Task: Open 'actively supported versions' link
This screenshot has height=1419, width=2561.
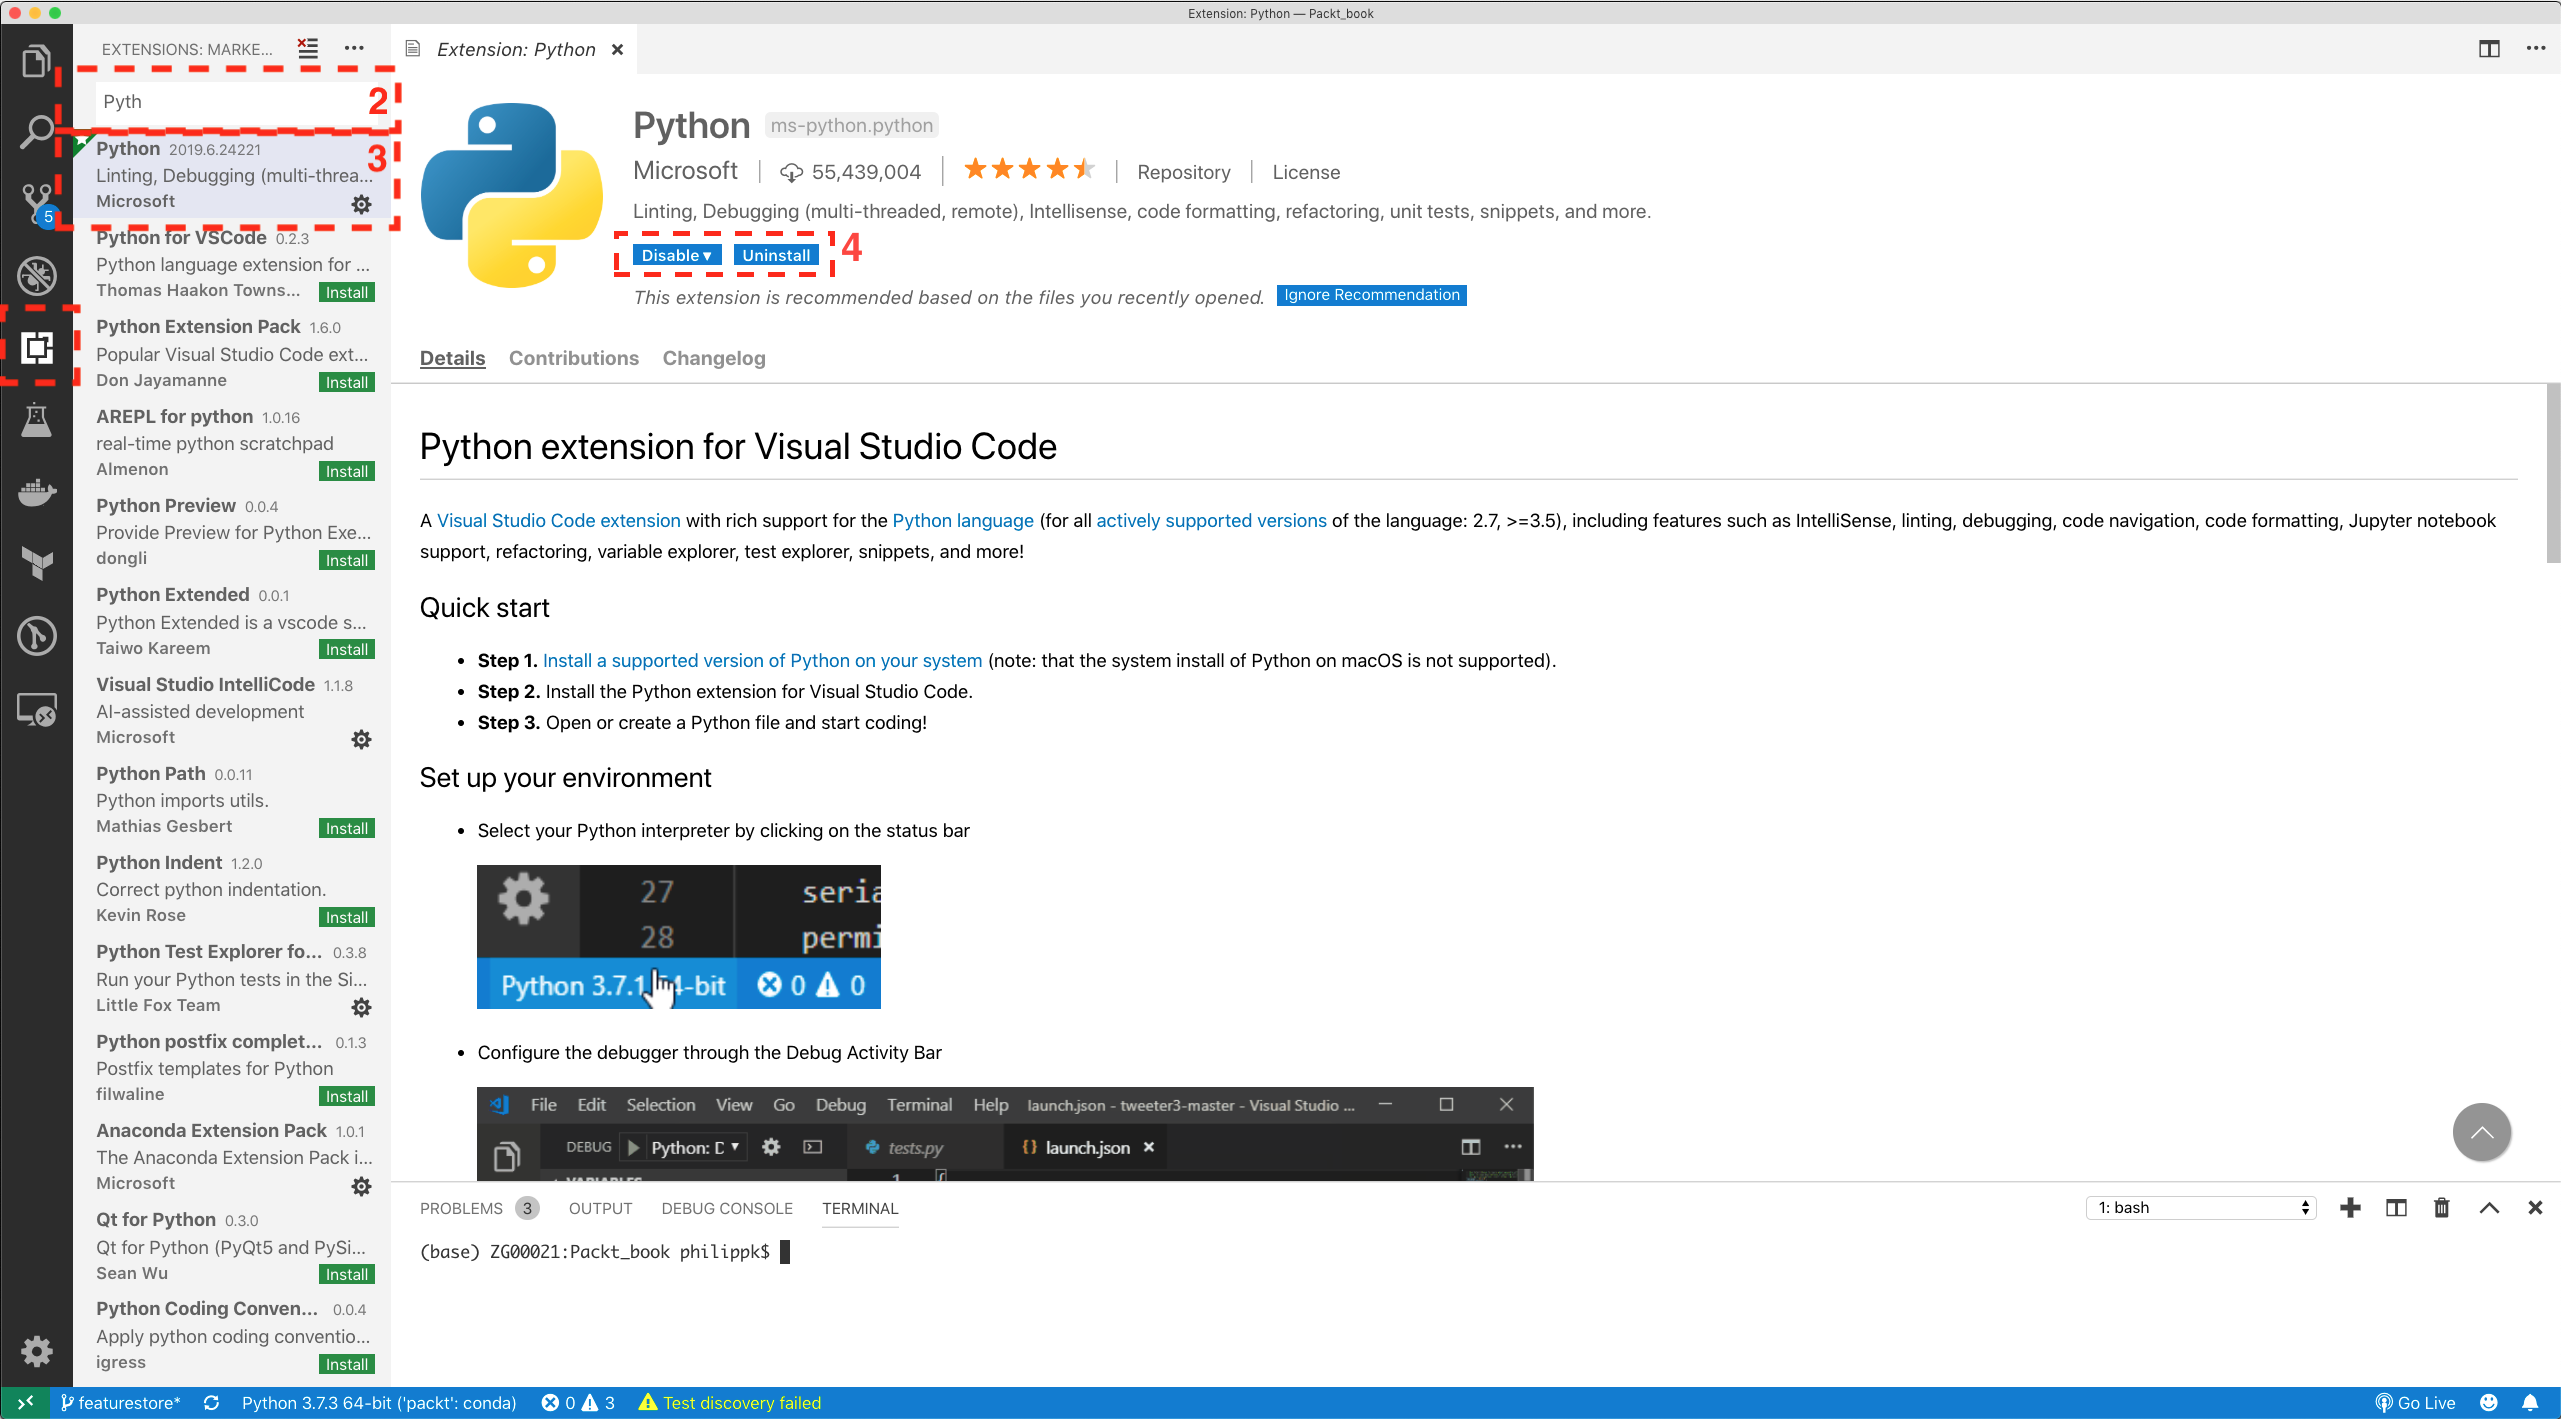Action: (1211, 520)
